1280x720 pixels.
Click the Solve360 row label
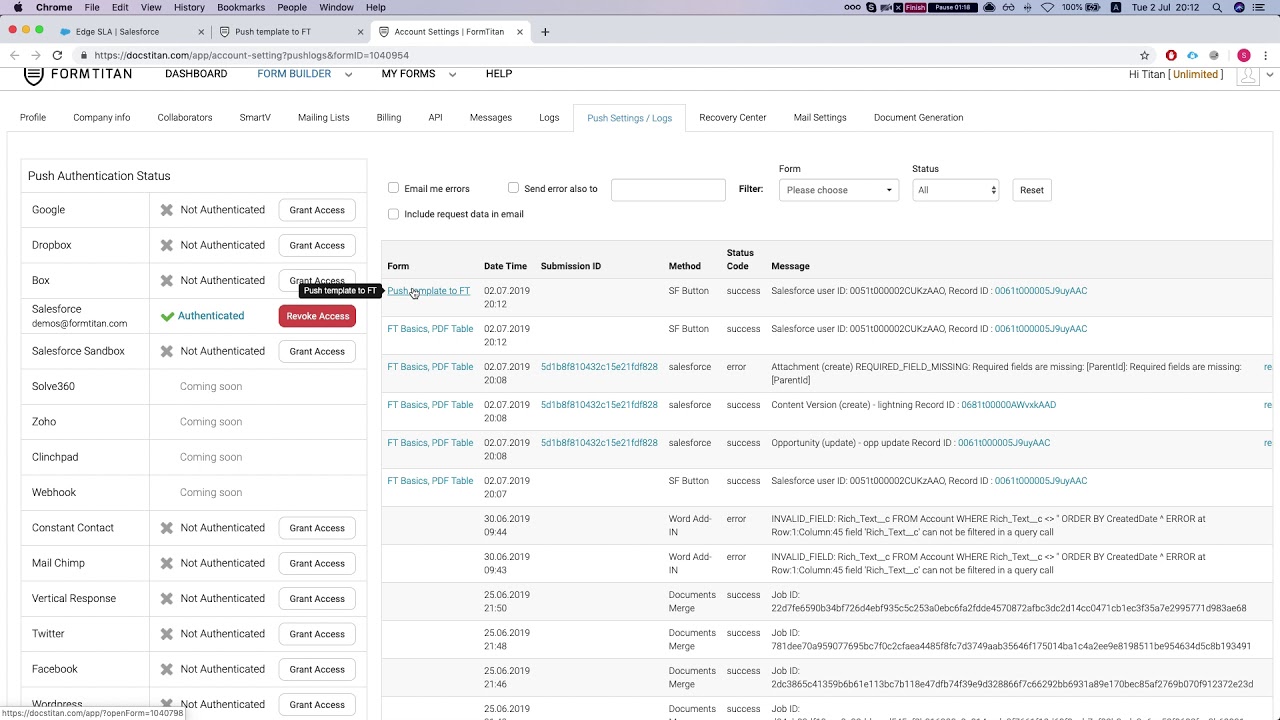point(53,386)
